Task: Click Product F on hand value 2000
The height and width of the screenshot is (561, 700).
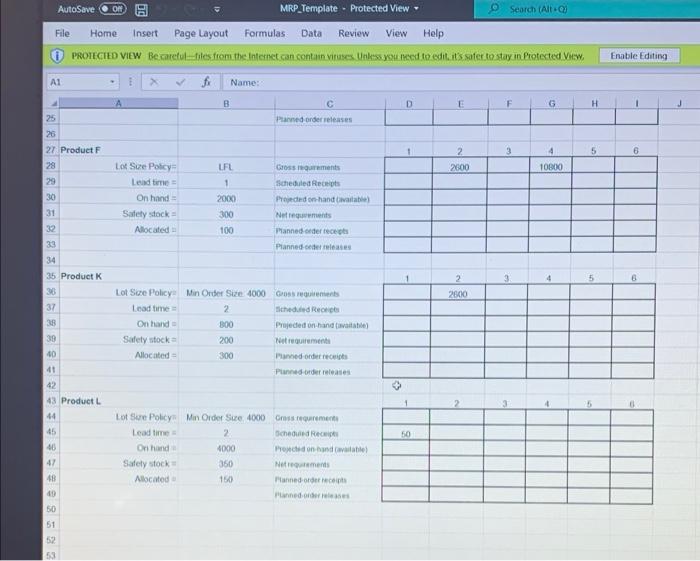Action: pyautogui.click(x=226, y=199)
